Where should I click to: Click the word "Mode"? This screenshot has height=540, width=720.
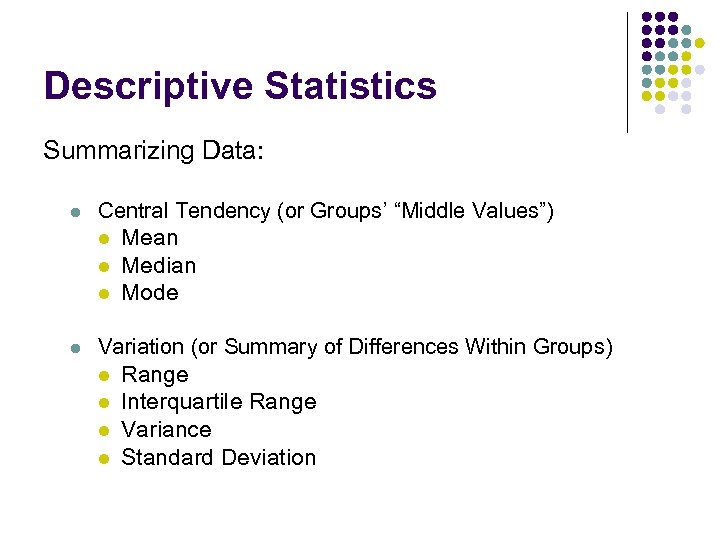tap(149, 293)
